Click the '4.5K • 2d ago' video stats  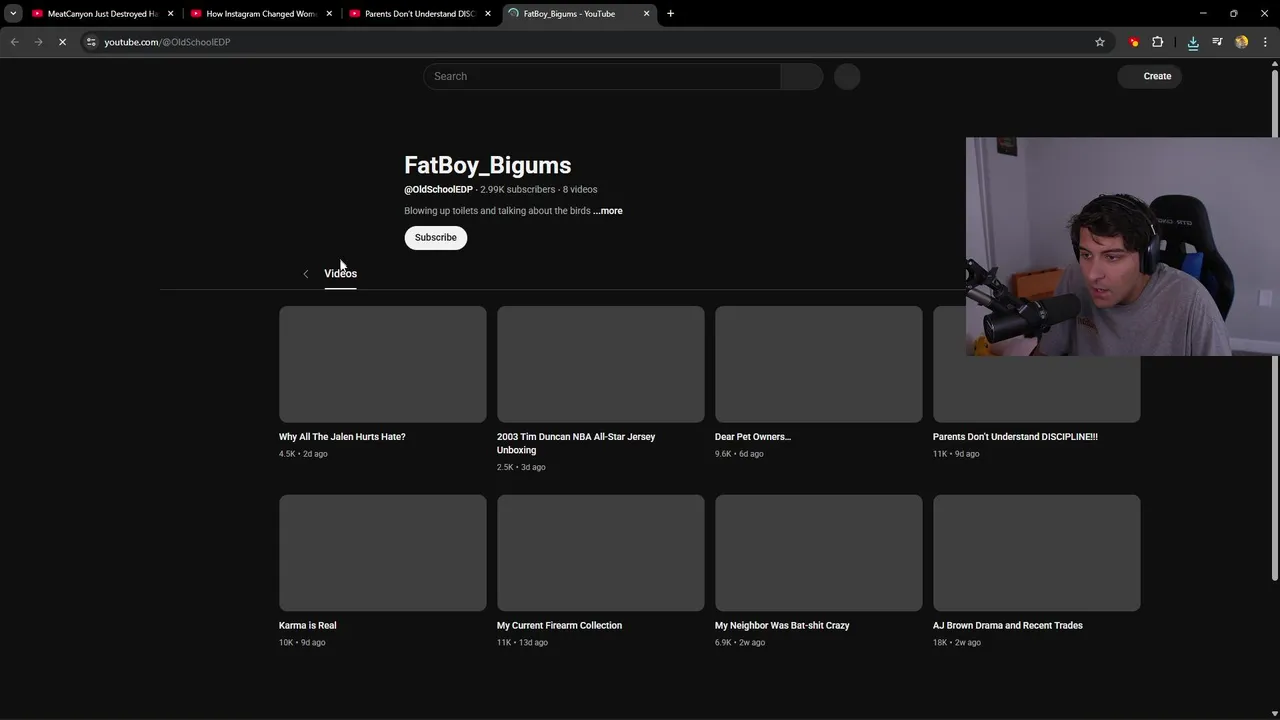(303, 454)
